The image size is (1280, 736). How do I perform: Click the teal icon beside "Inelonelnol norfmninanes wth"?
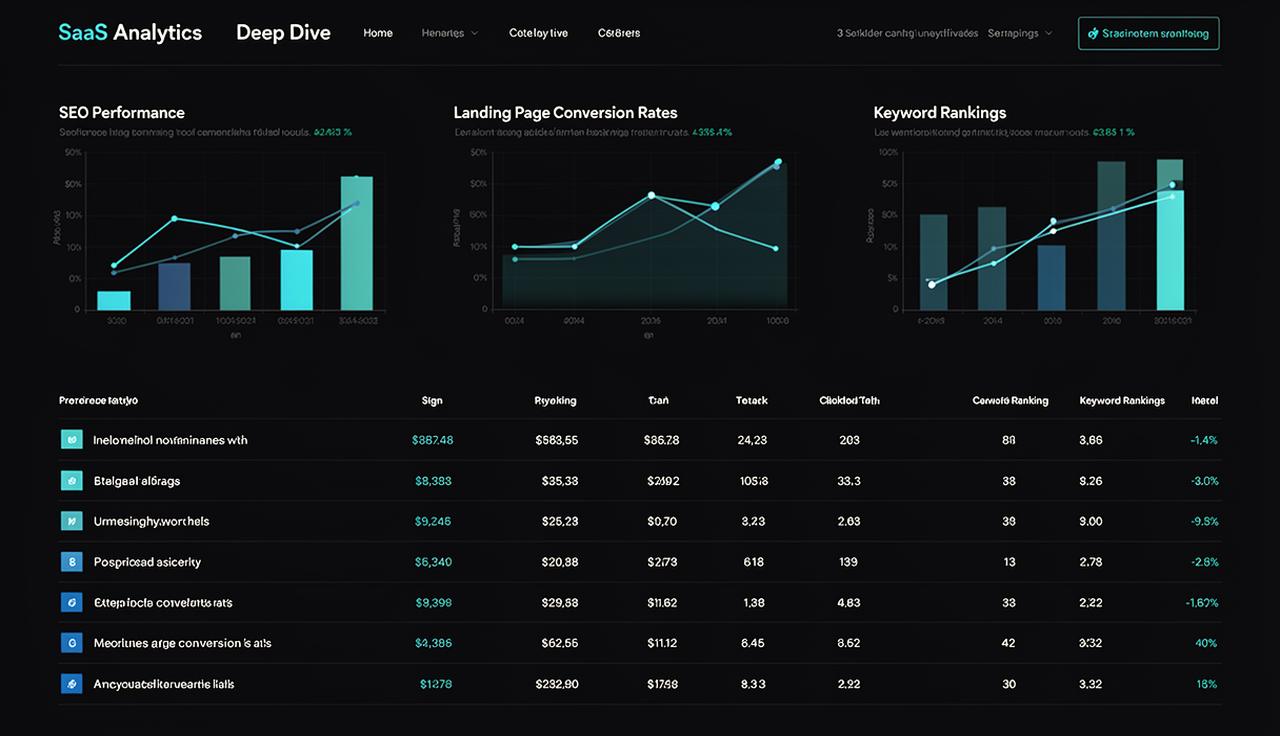71,440
